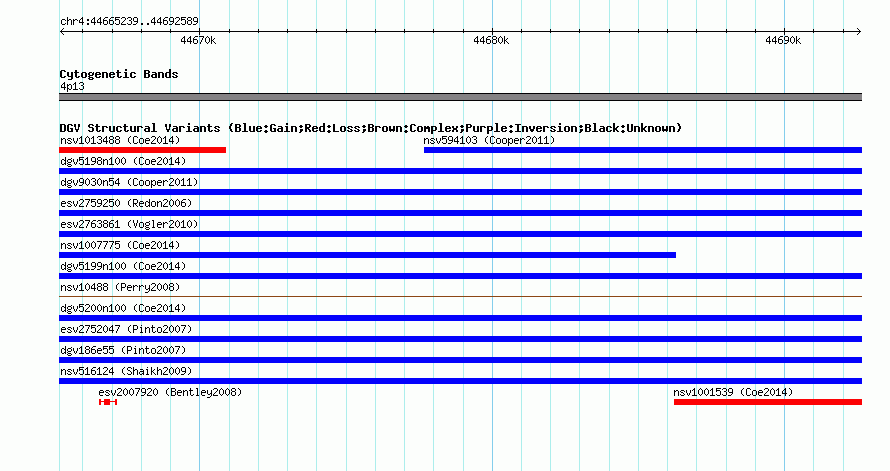
Task: Click the dgv186e55 (Pinto2007) label
Action: pyautogui.click(x=123, y=350)
